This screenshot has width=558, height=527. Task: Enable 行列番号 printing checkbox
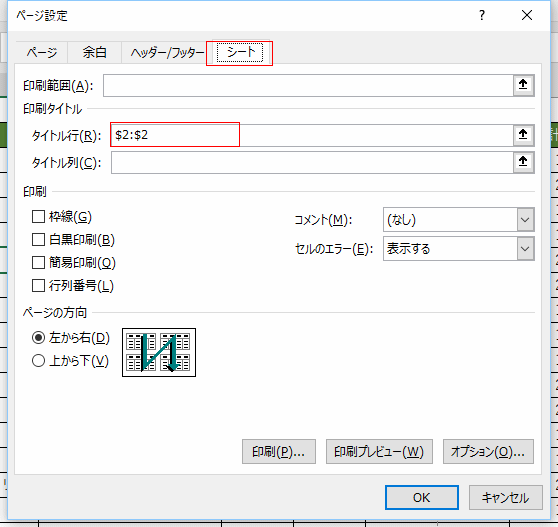click(x=38, y=286)
